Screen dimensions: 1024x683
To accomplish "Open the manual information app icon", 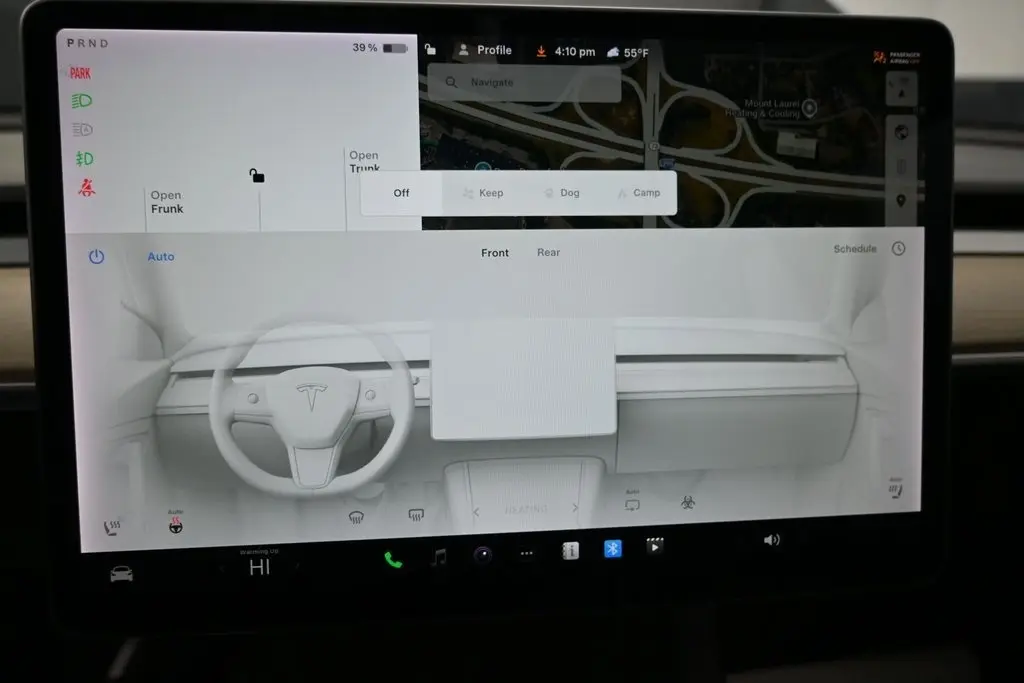I will (x=570, y=550).
